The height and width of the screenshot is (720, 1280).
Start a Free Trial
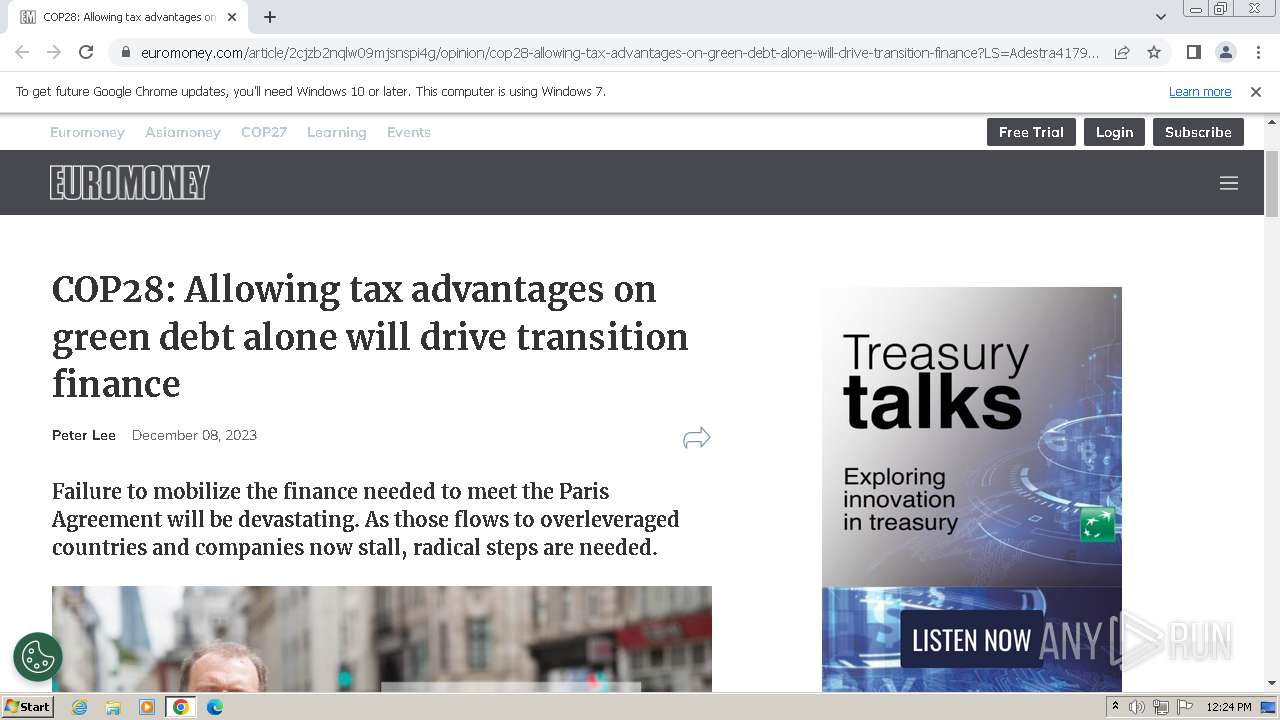pyautogui.click(x=1031, y=132)
